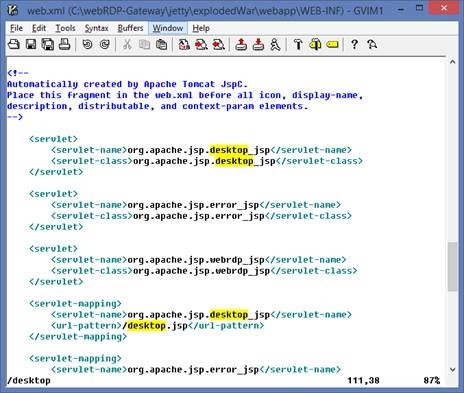Open Find and Replace toolbar icon

(x=184, y=44)
